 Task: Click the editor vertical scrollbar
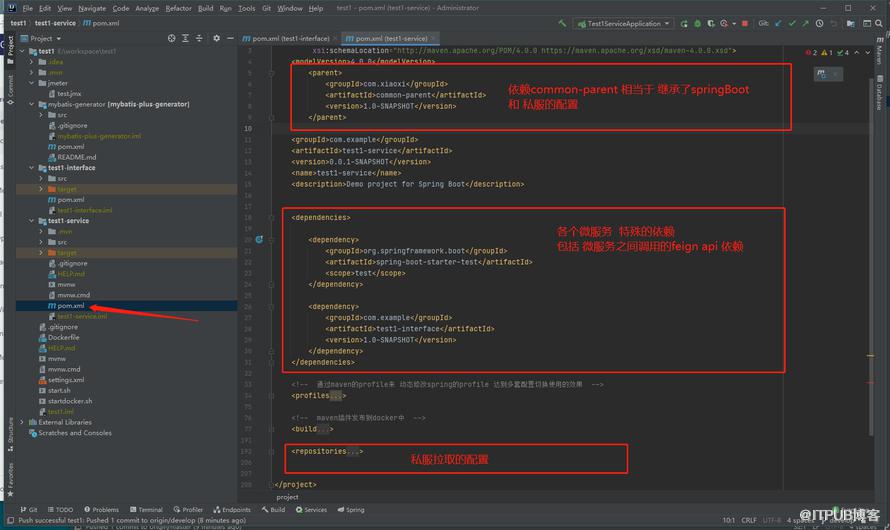(871, 255)
